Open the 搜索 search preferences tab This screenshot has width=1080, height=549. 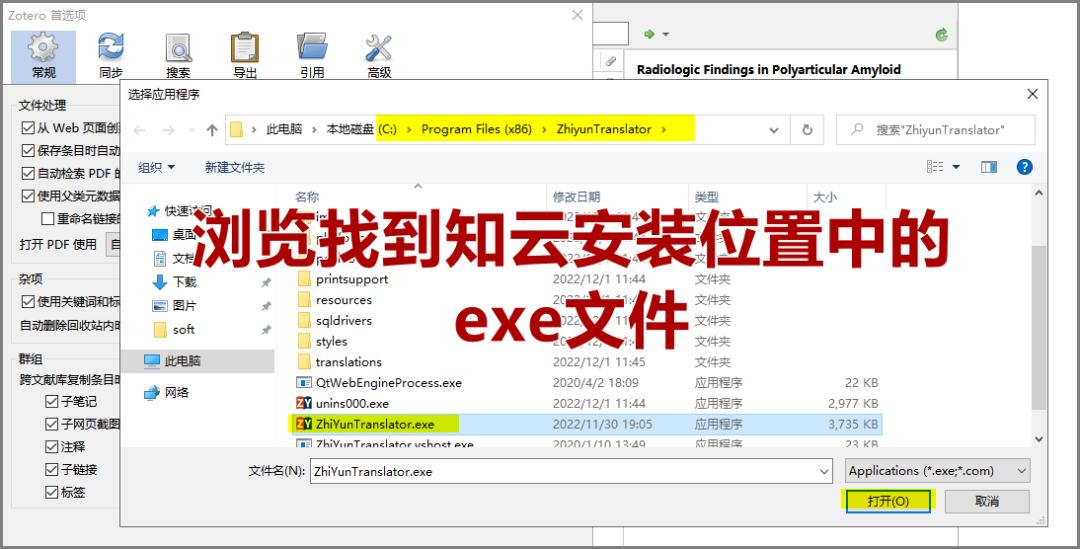[x=178, y=56]
